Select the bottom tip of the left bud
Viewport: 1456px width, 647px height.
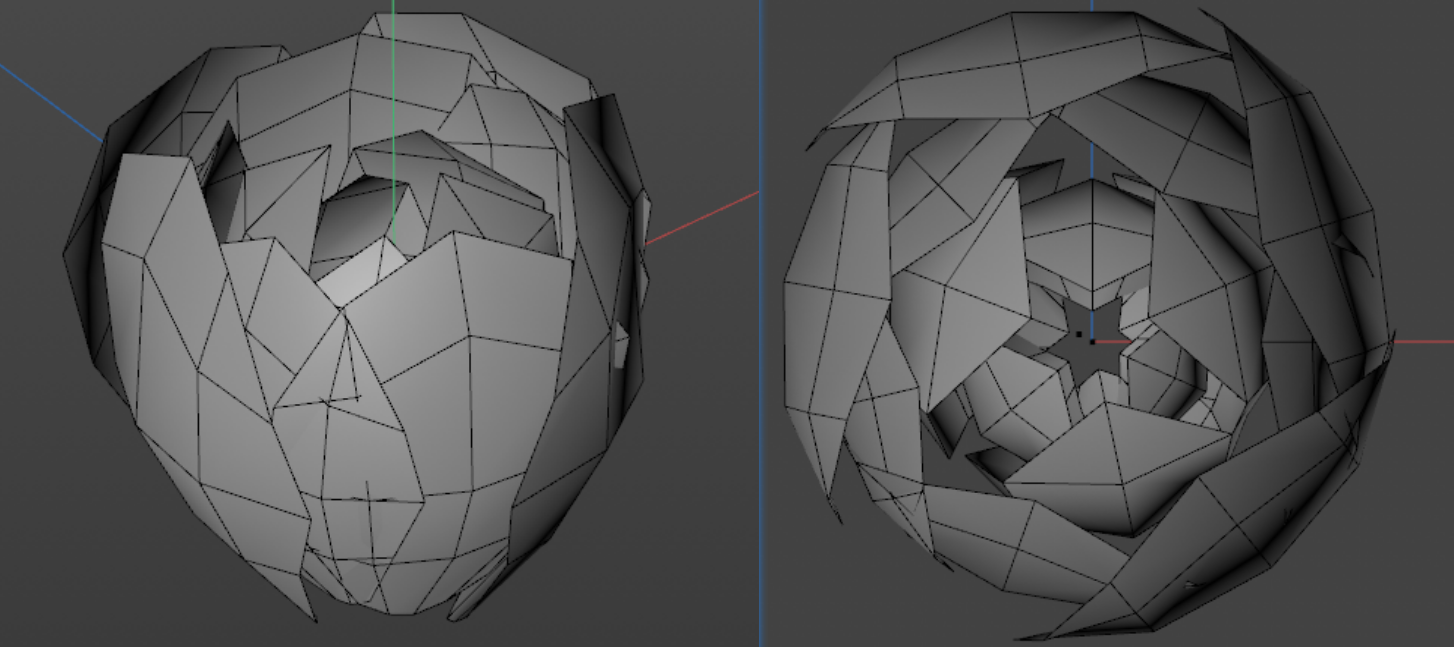coord(380,600)
